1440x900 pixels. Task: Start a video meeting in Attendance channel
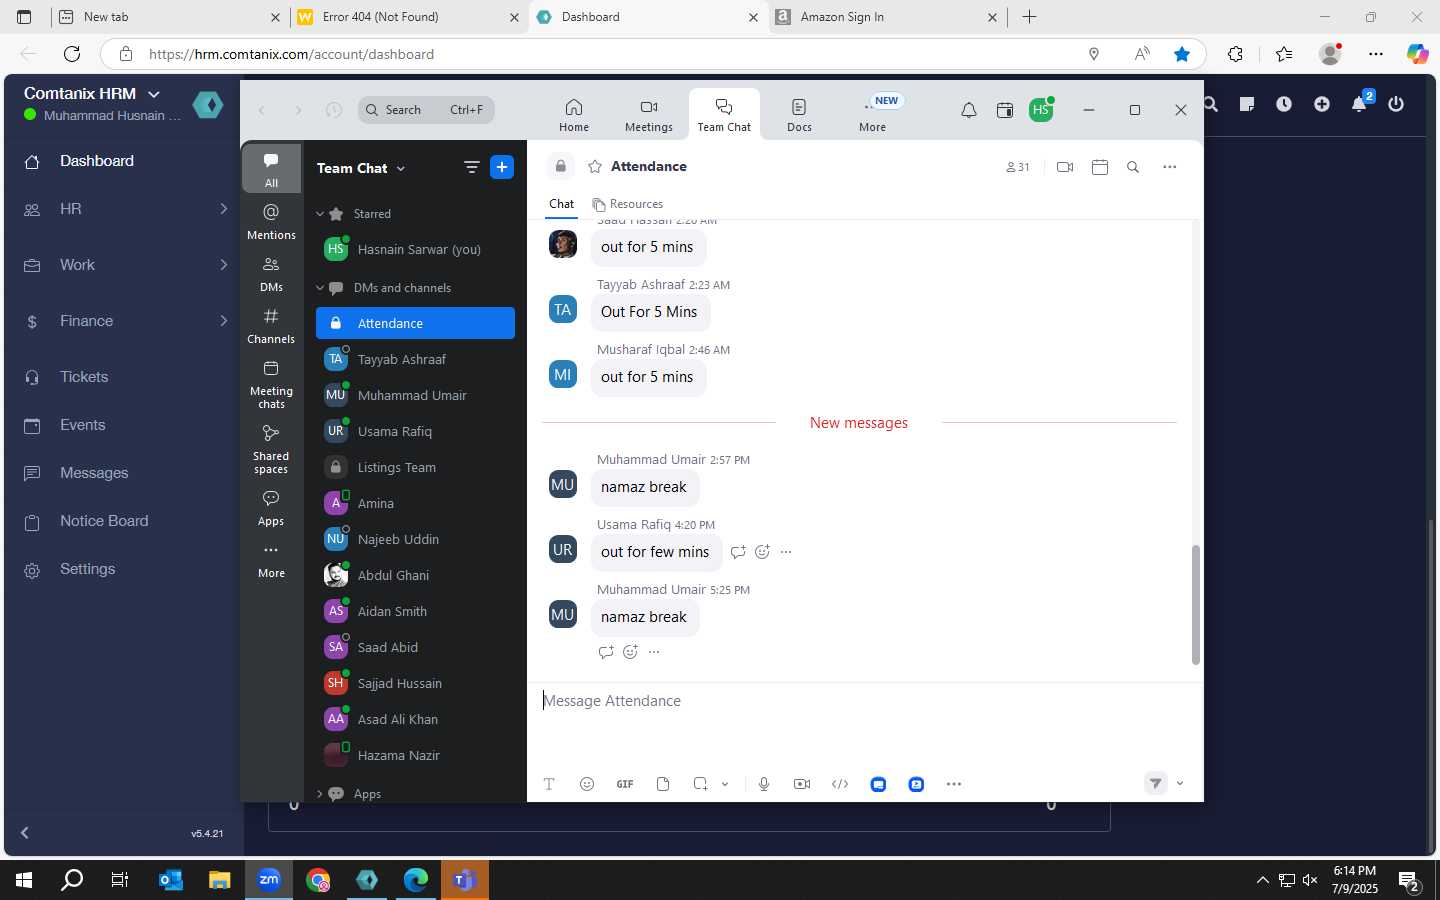tap(1065, 167)
